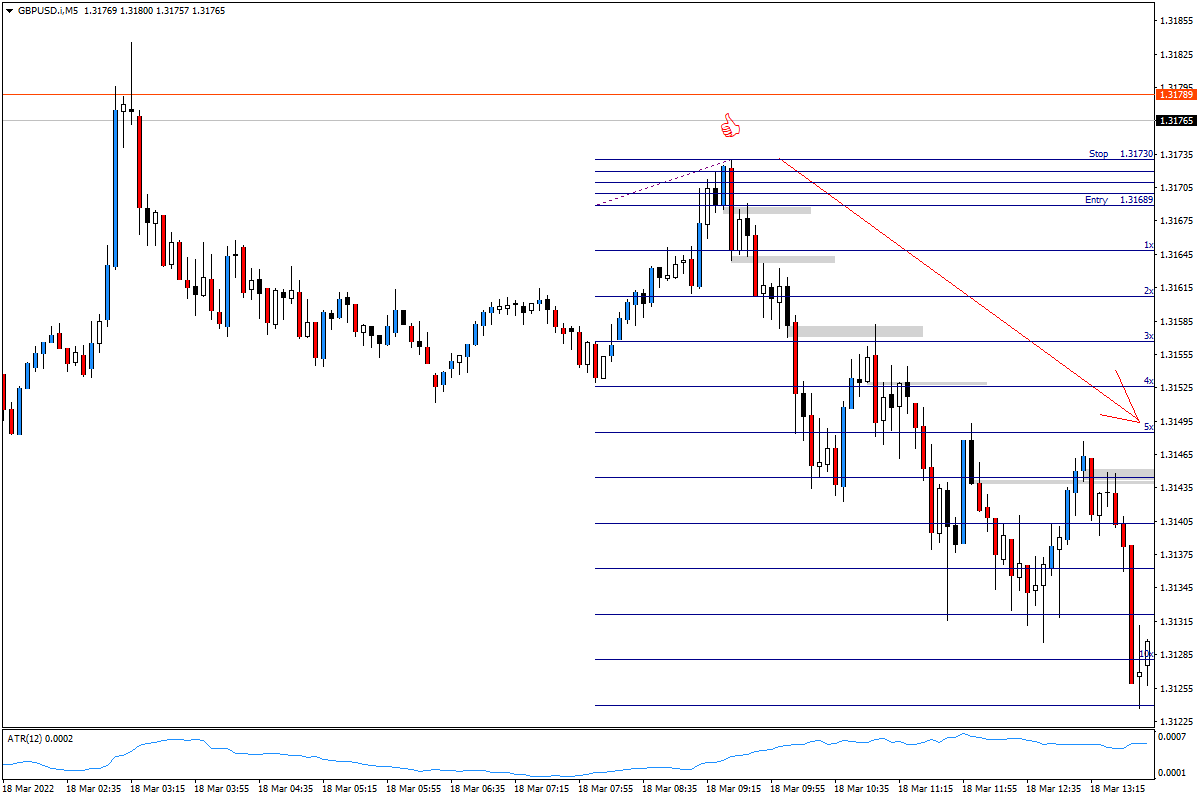
Task: Click the 1.31615 price axis label
Action: [x=1177, y=288]
